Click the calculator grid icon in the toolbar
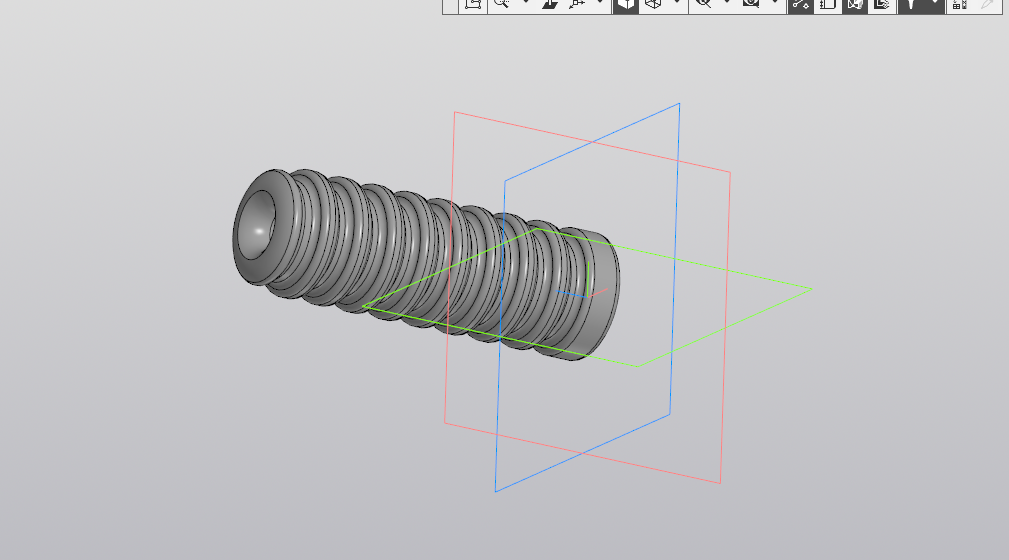Image resolution: width=1009 pixels, height=560 pixels. point(959,5)
